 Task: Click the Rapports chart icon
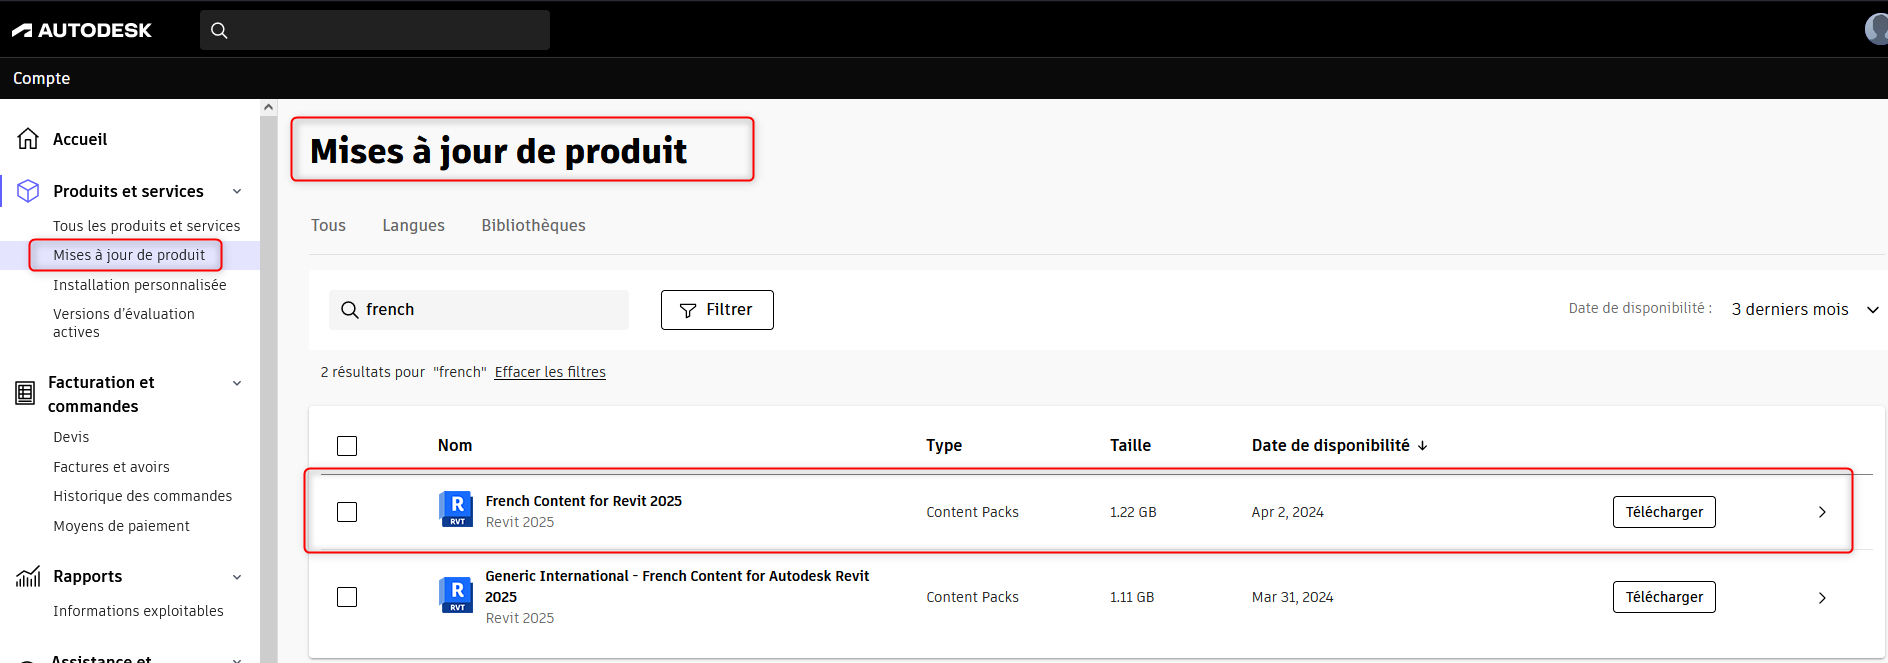point(28,577)
